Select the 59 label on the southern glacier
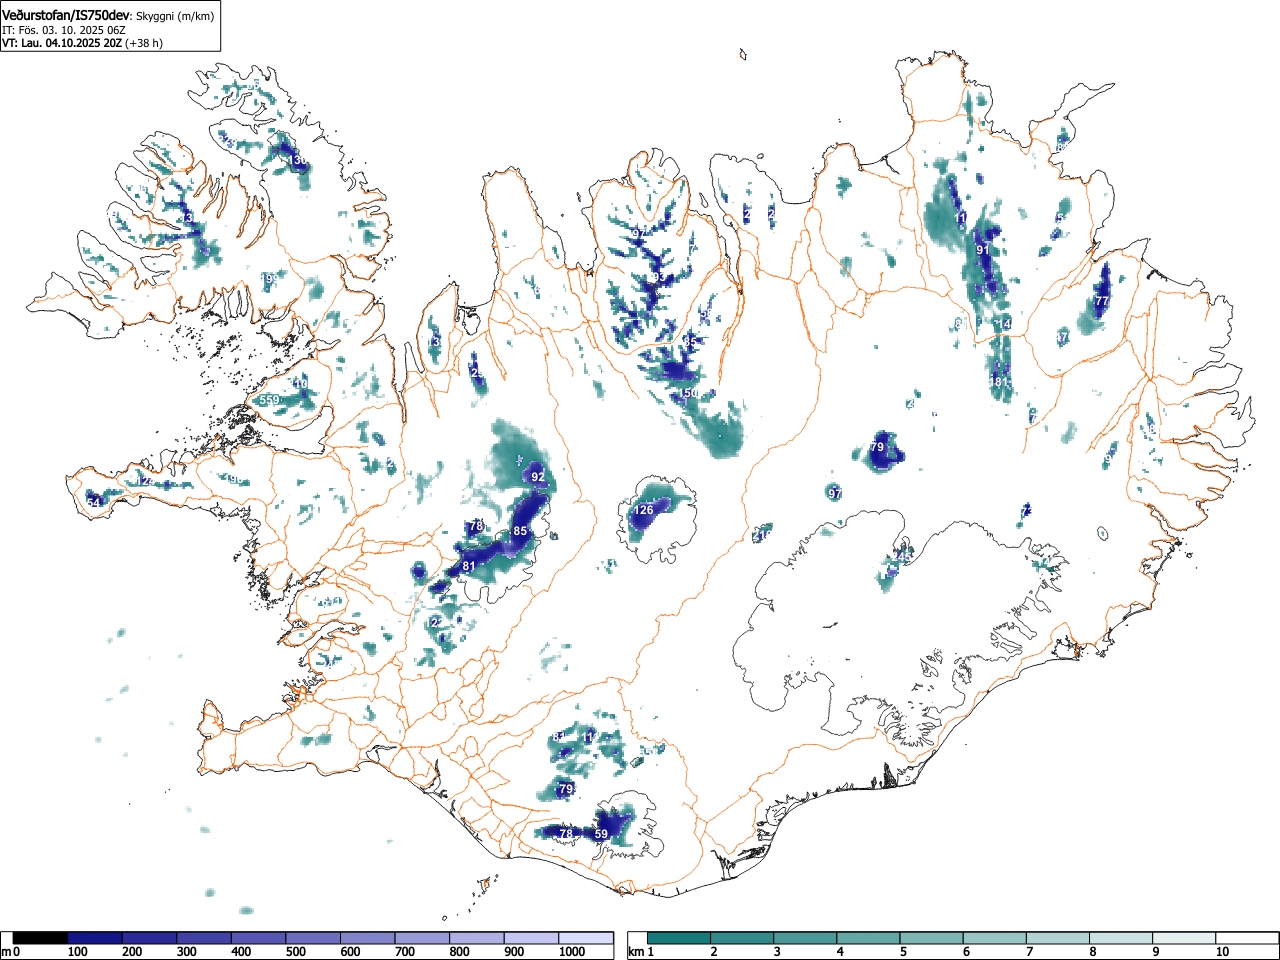Image resolution: width=1280 pixels, height=960 pixels. coord(601,834)
